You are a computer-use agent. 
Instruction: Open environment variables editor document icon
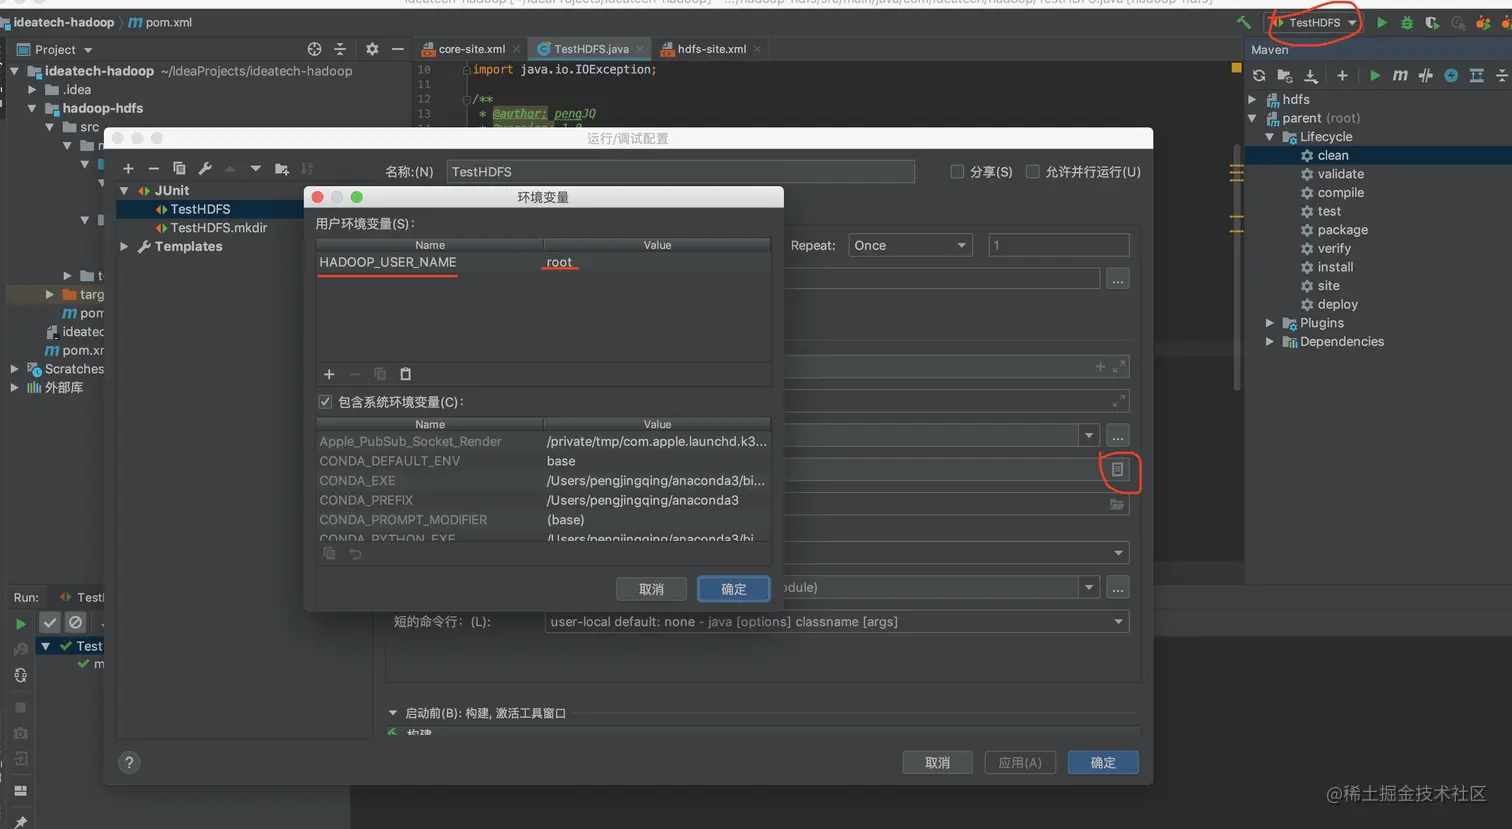point(1118,470)
